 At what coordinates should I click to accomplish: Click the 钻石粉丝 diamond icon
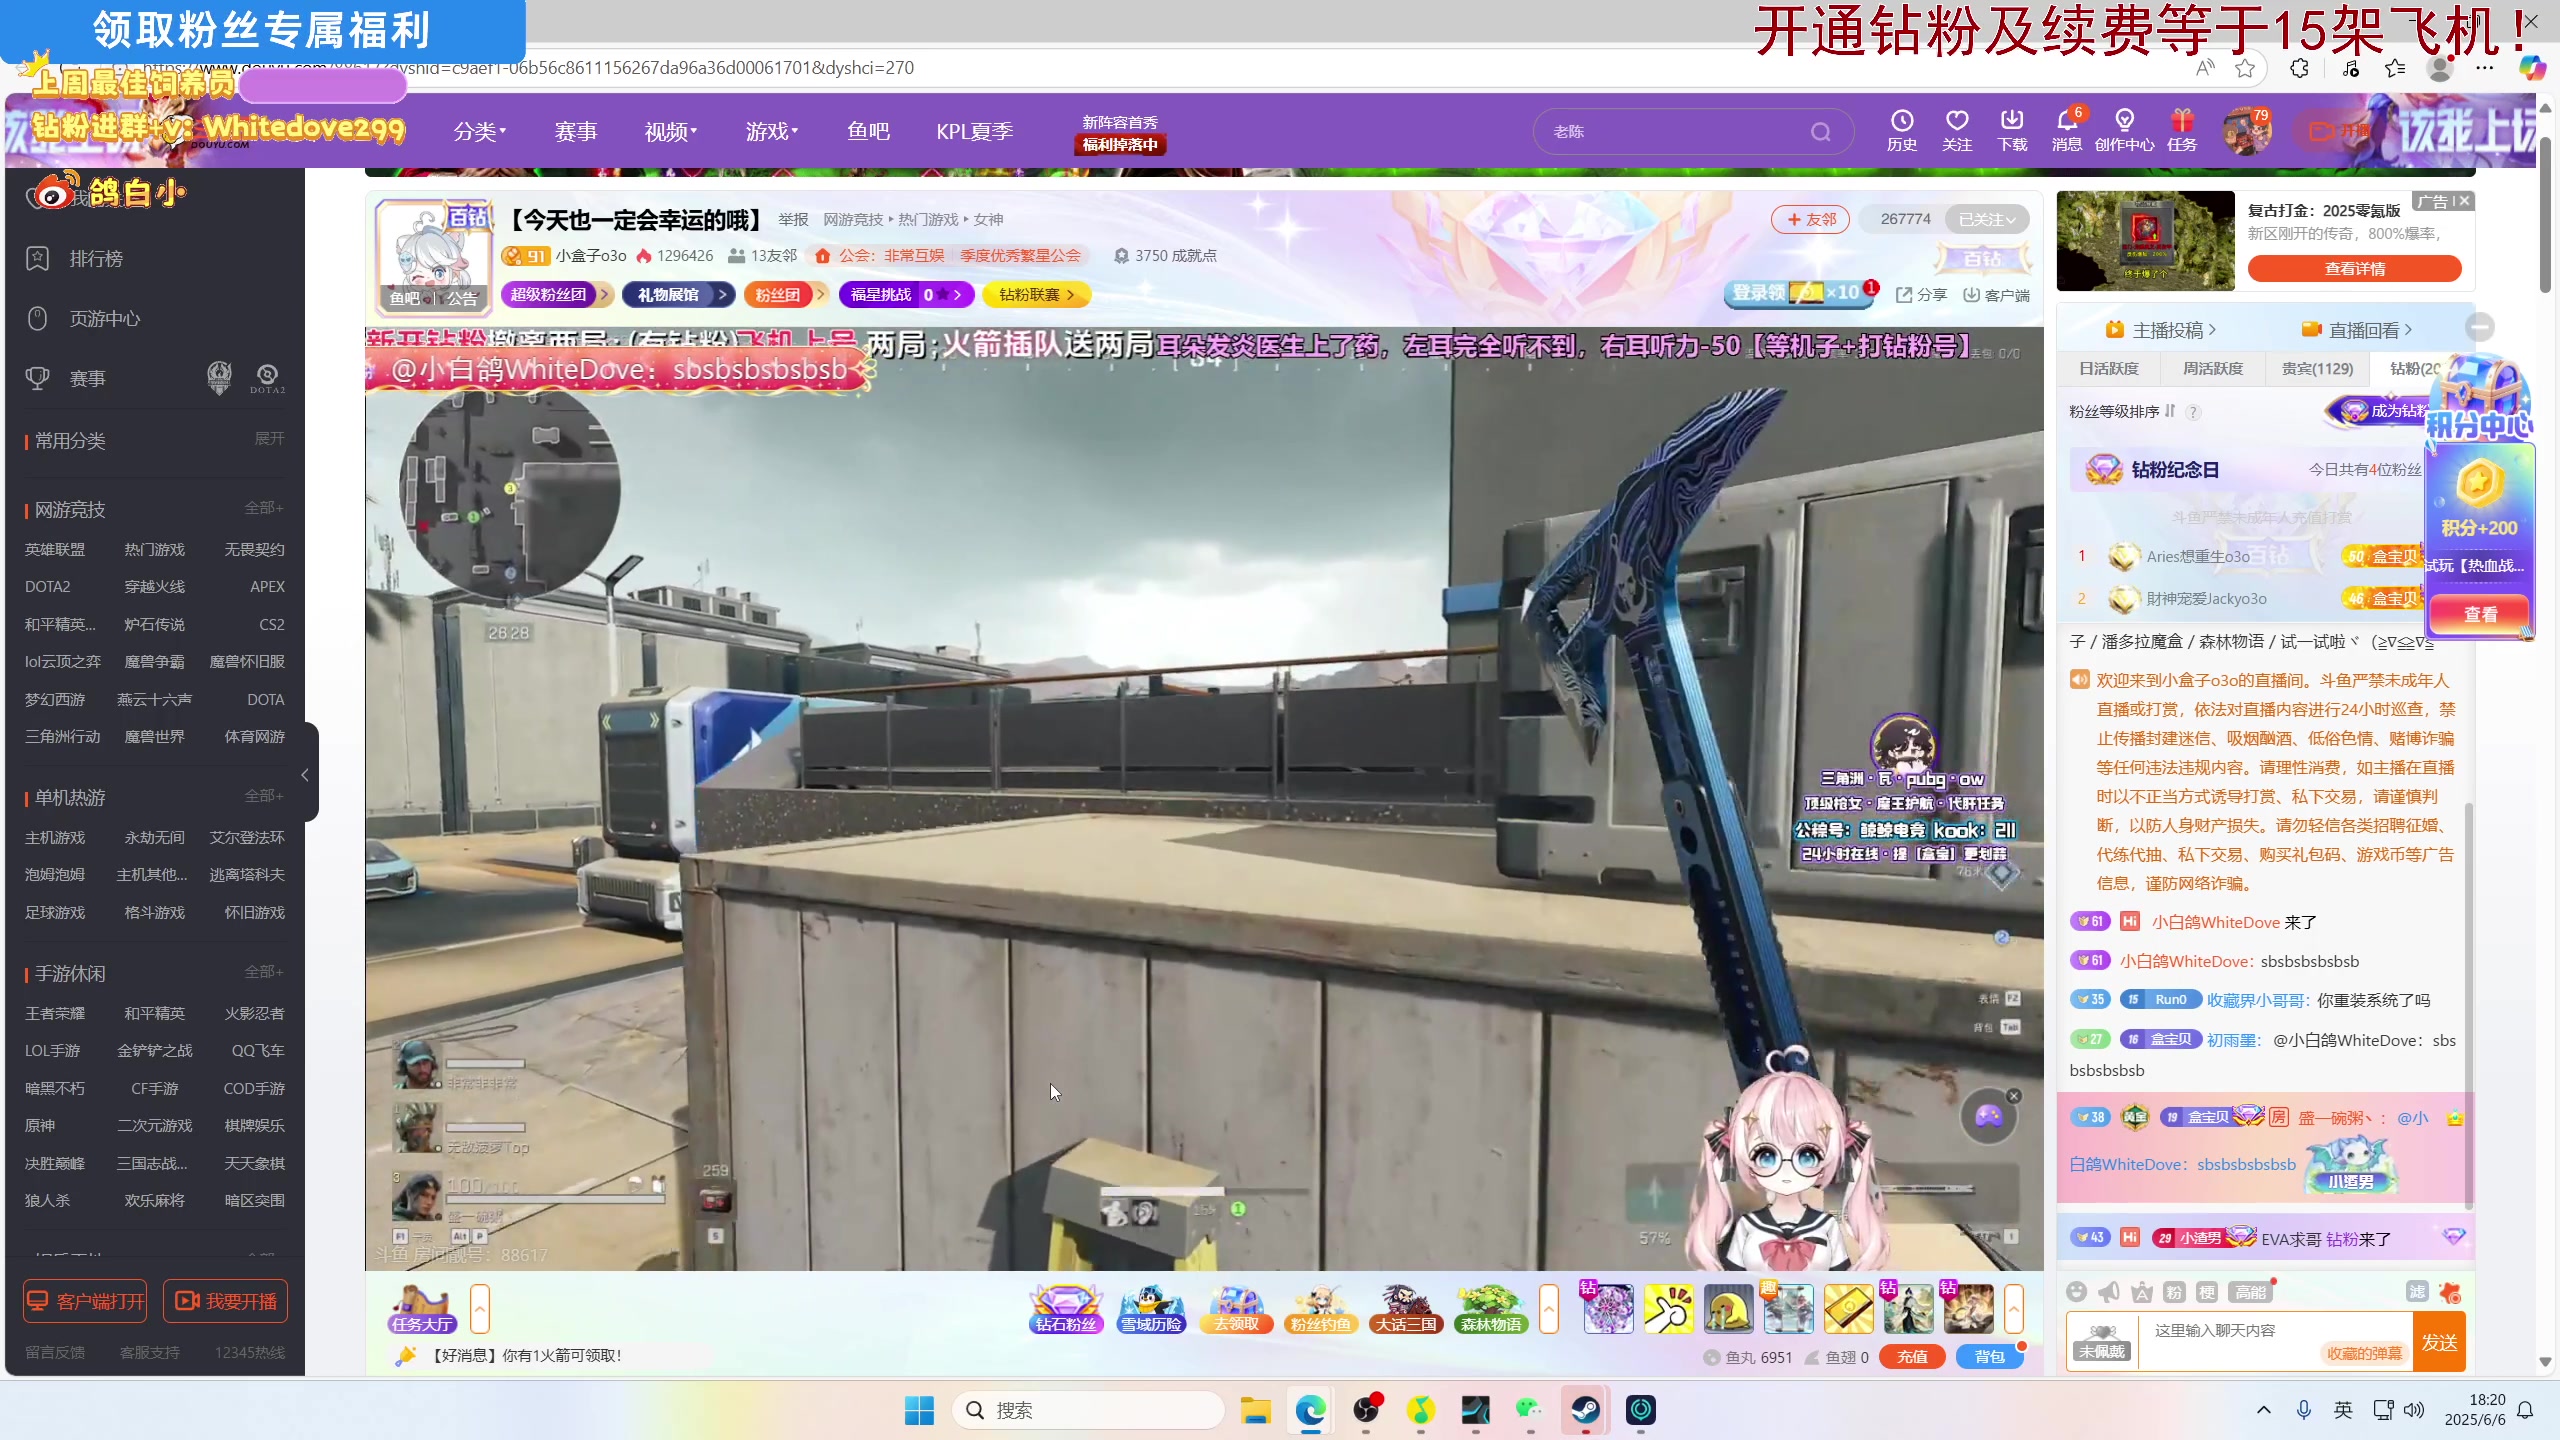(x=1066, y=1309)
